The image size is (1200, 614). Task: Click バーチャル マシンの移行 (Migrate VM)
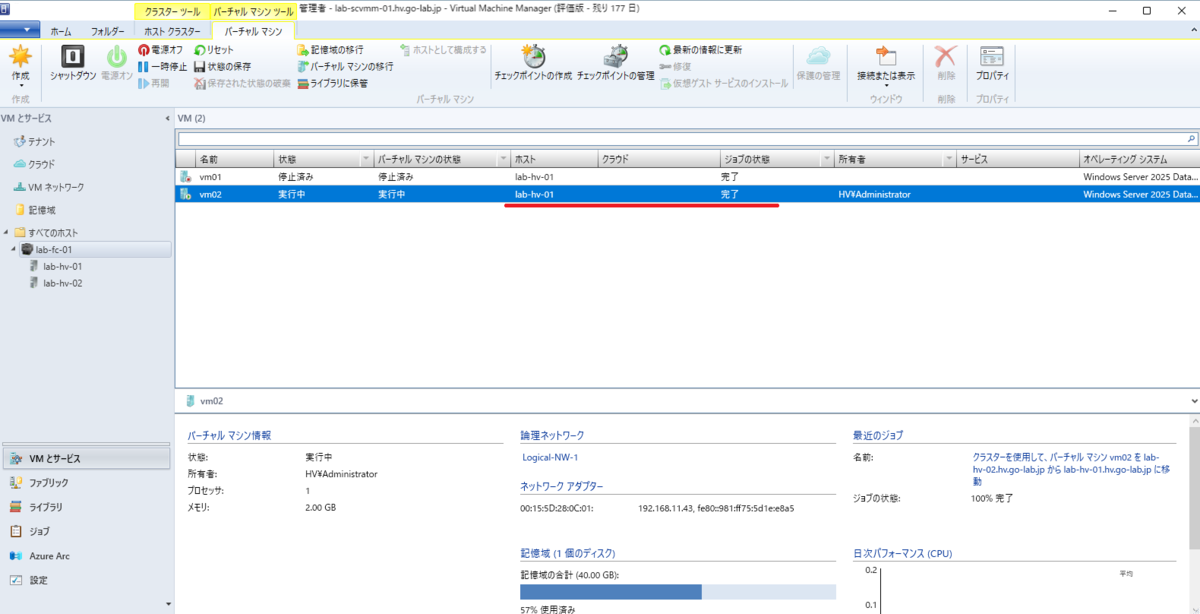point(345,66)
